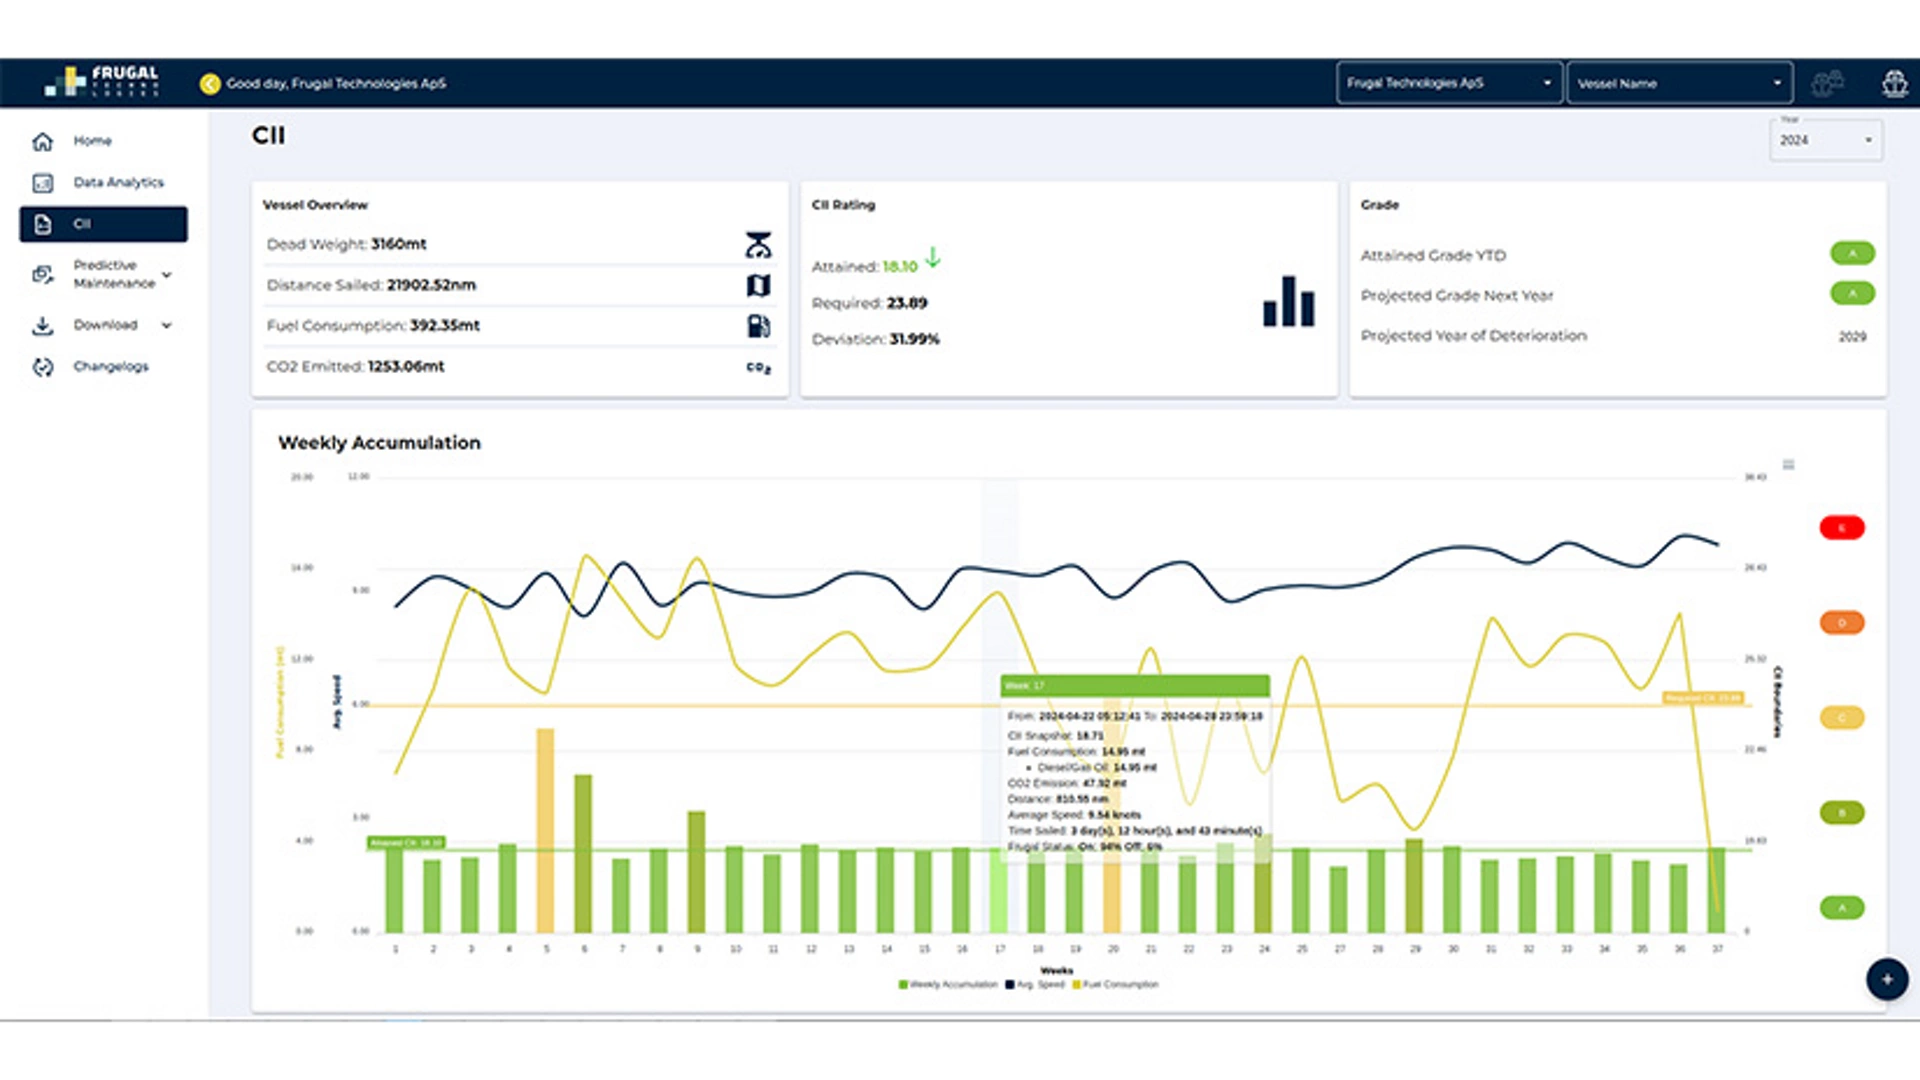Viewport: 1920px width, 1080px height.
Task: Open the Frugal Technologies ApS company selector
Action: tap(1448, 83)
